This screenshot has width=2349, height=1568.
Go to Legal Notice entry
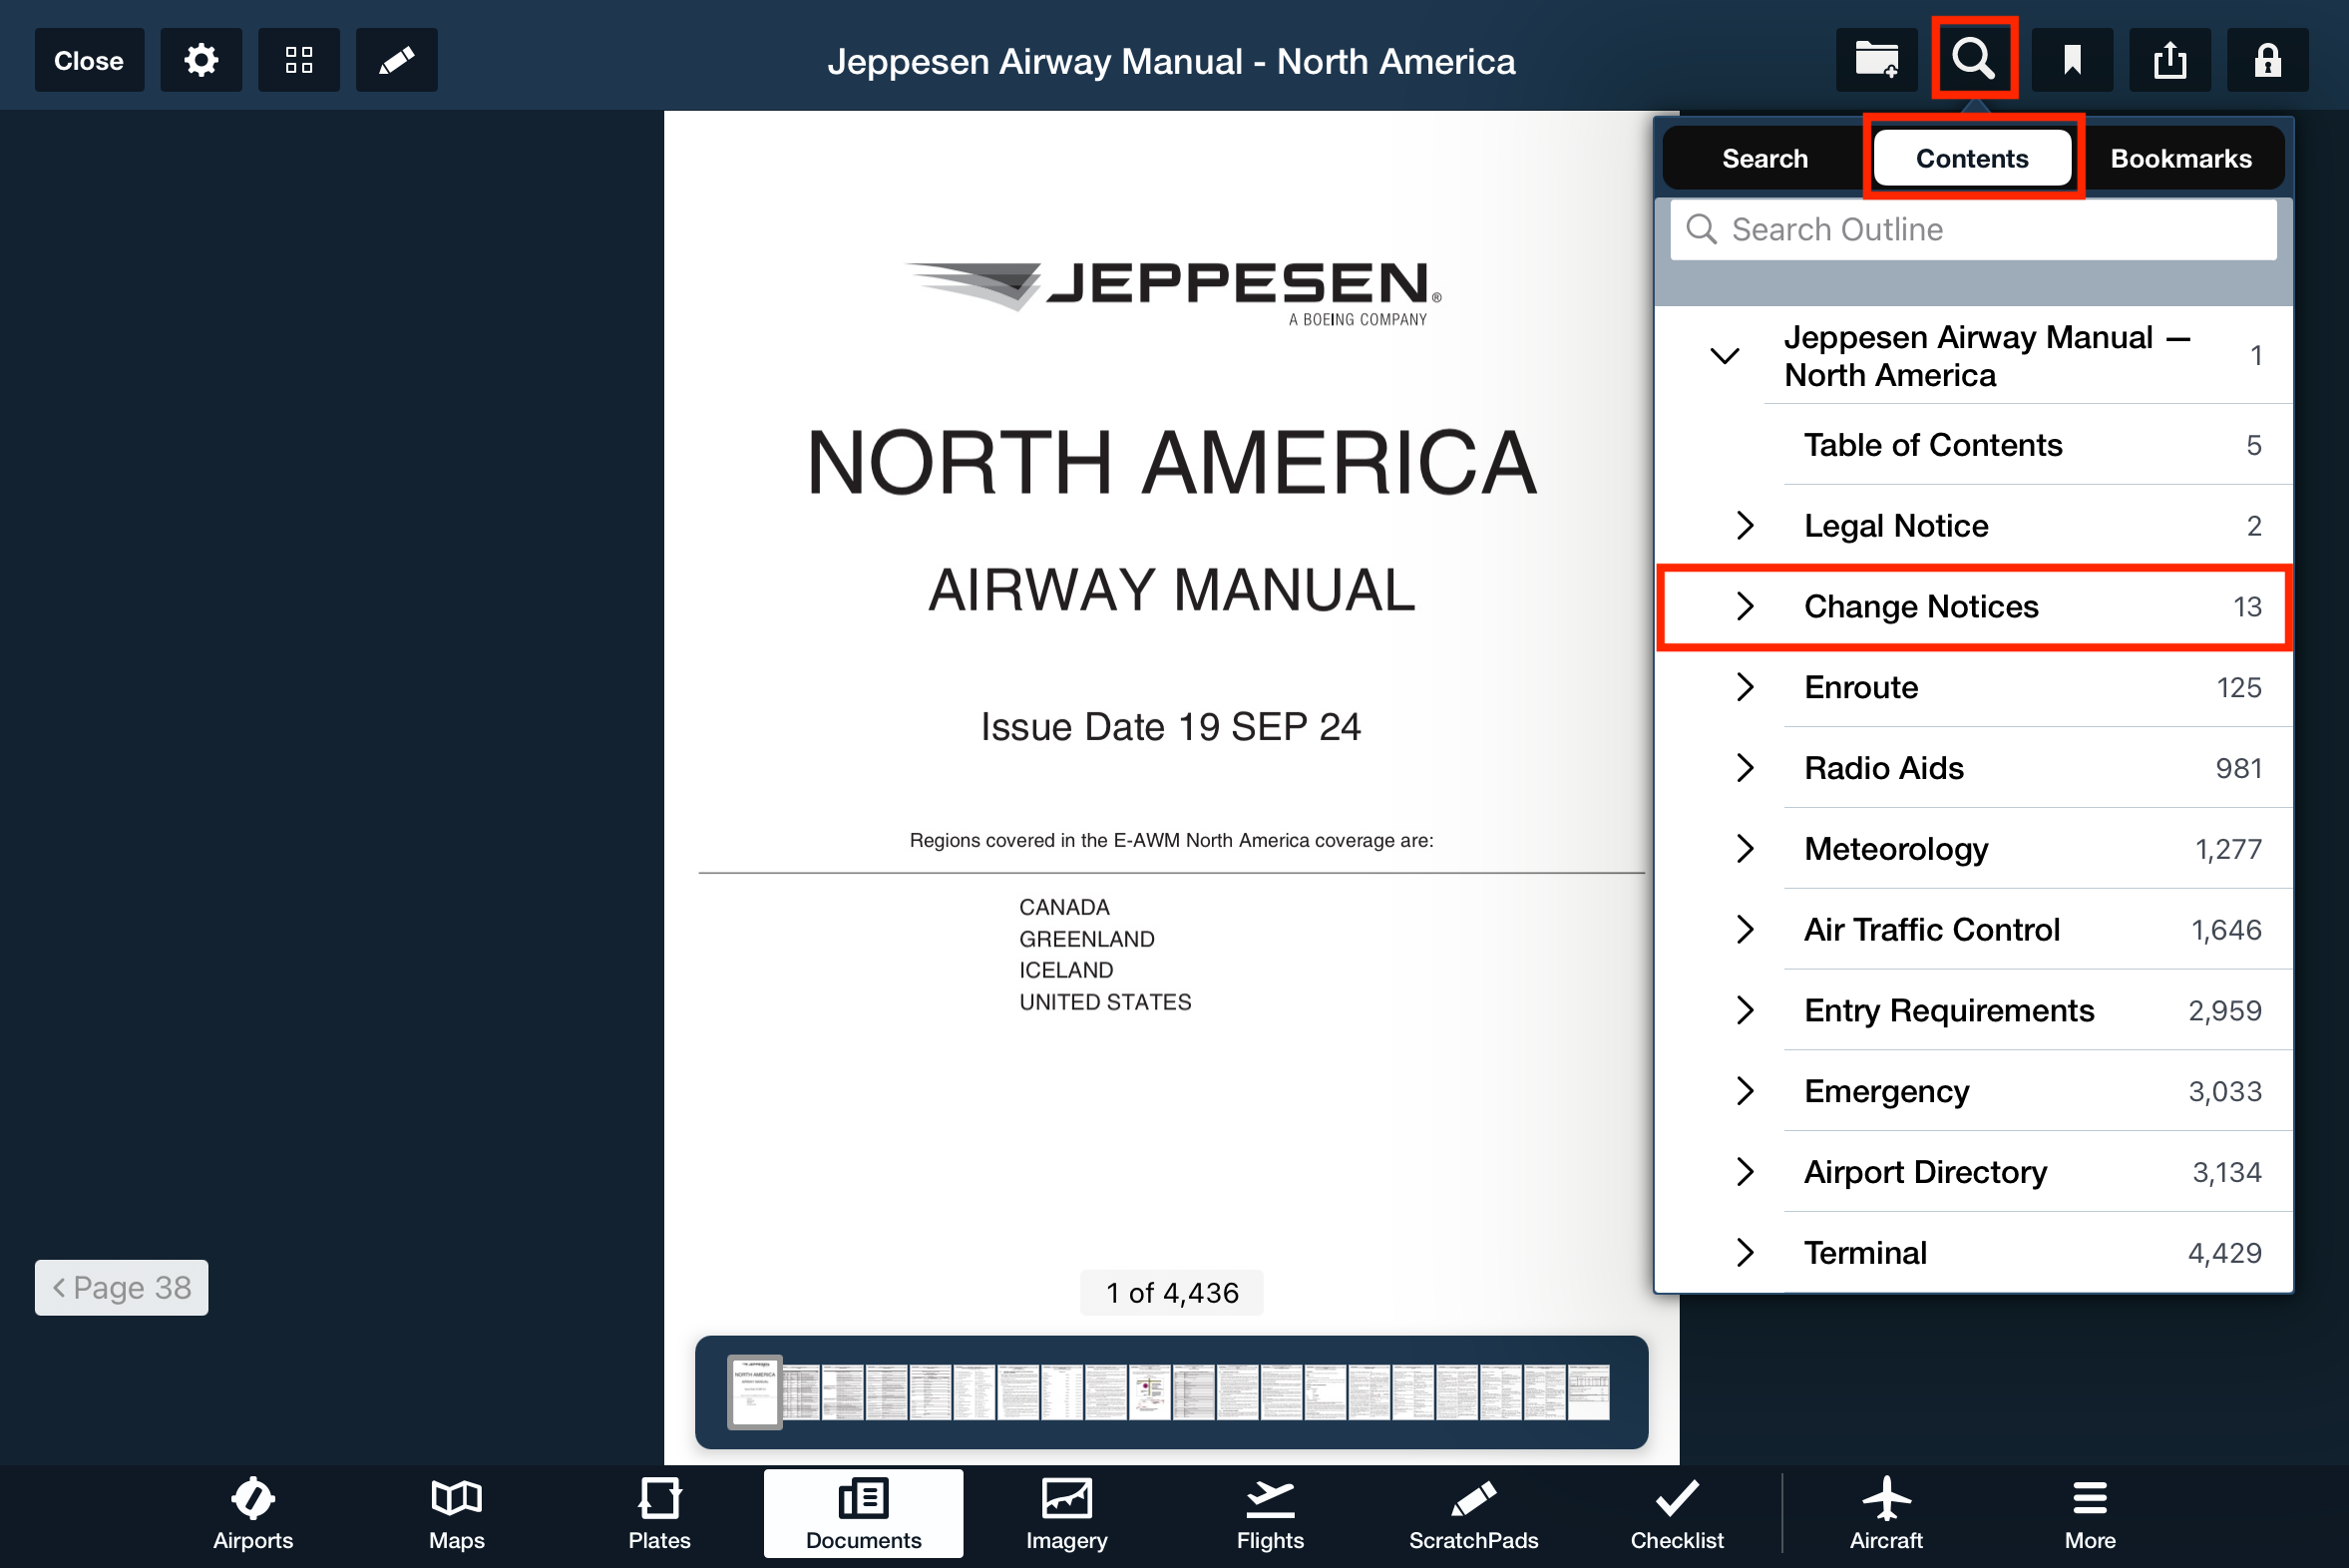point(1973,526)
